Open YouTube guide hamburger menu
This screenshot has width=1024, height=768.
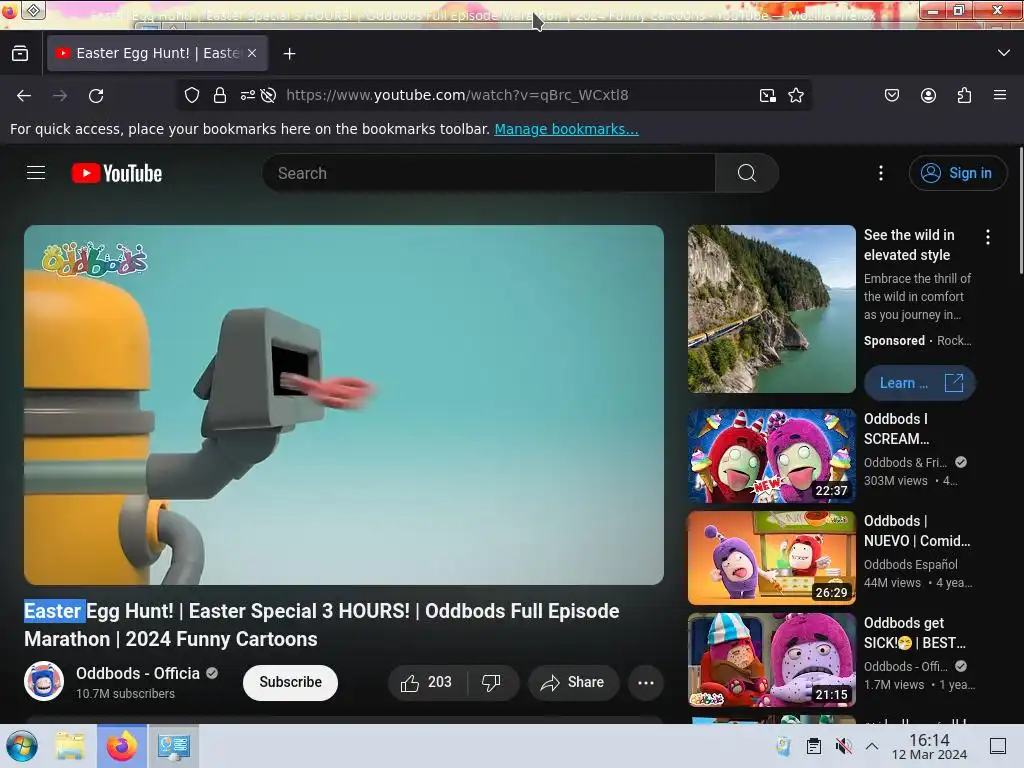36,173
